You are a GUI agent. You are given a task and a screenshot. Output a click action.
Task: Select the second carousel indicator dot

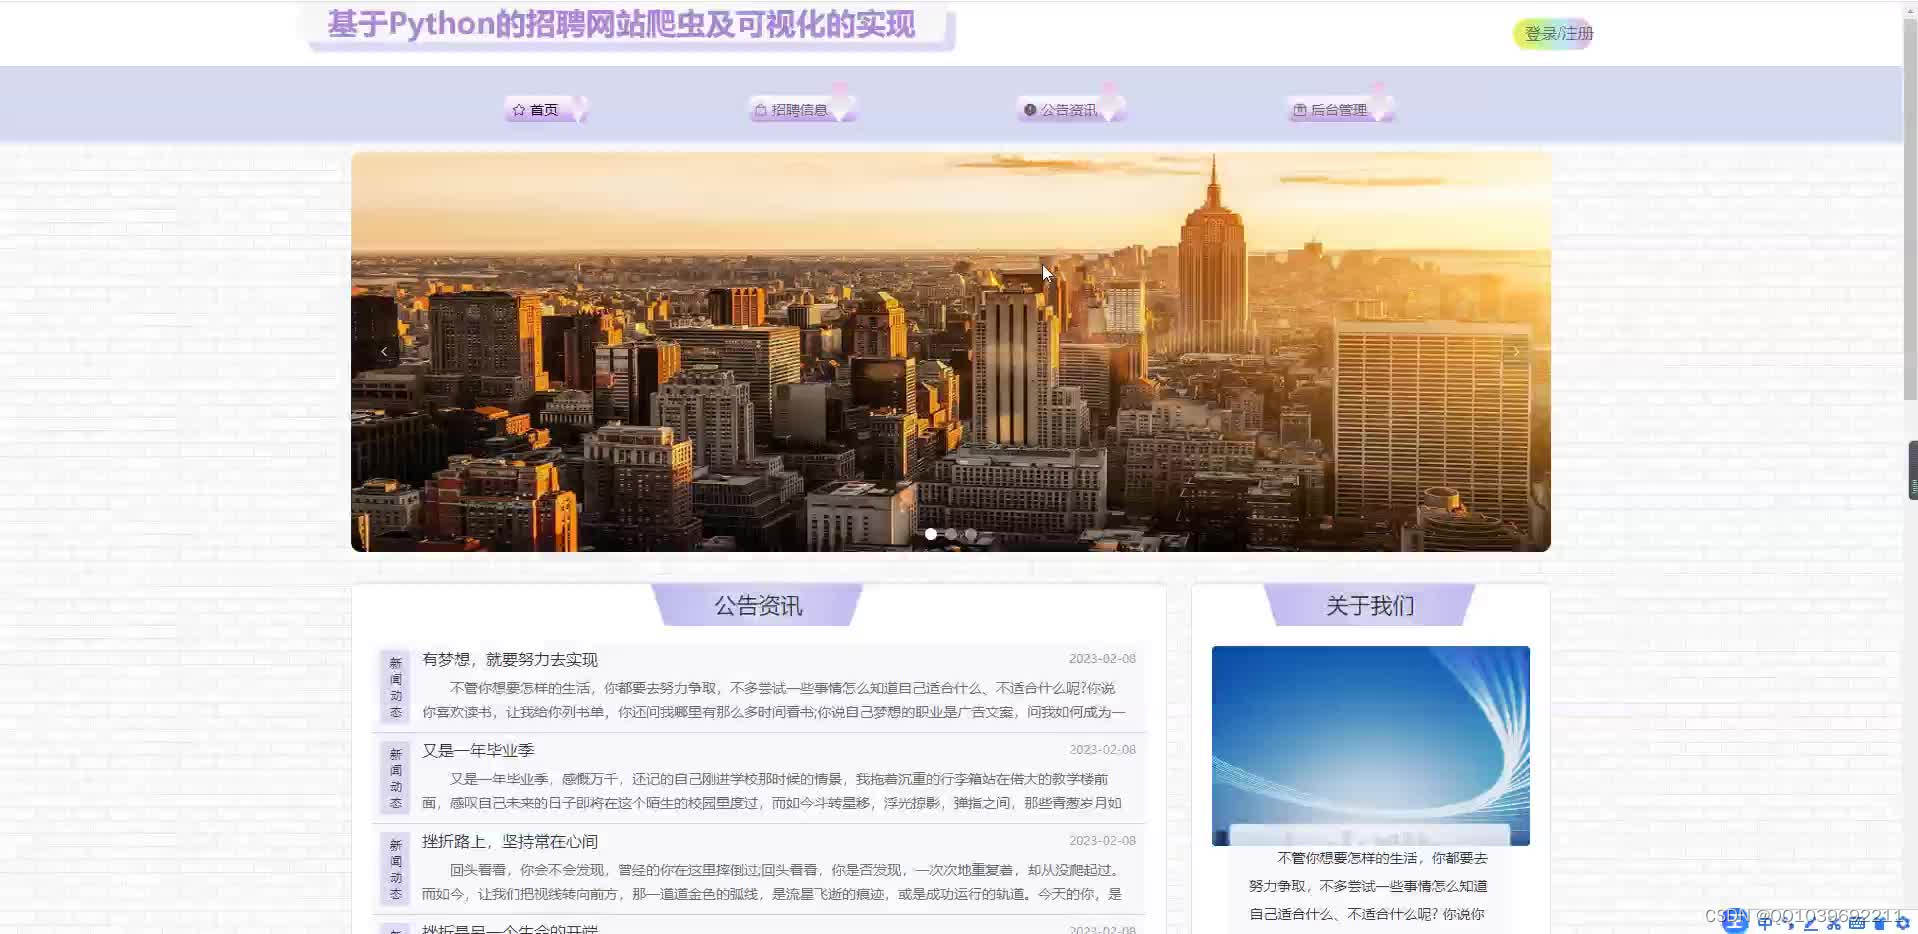point(950,533)
